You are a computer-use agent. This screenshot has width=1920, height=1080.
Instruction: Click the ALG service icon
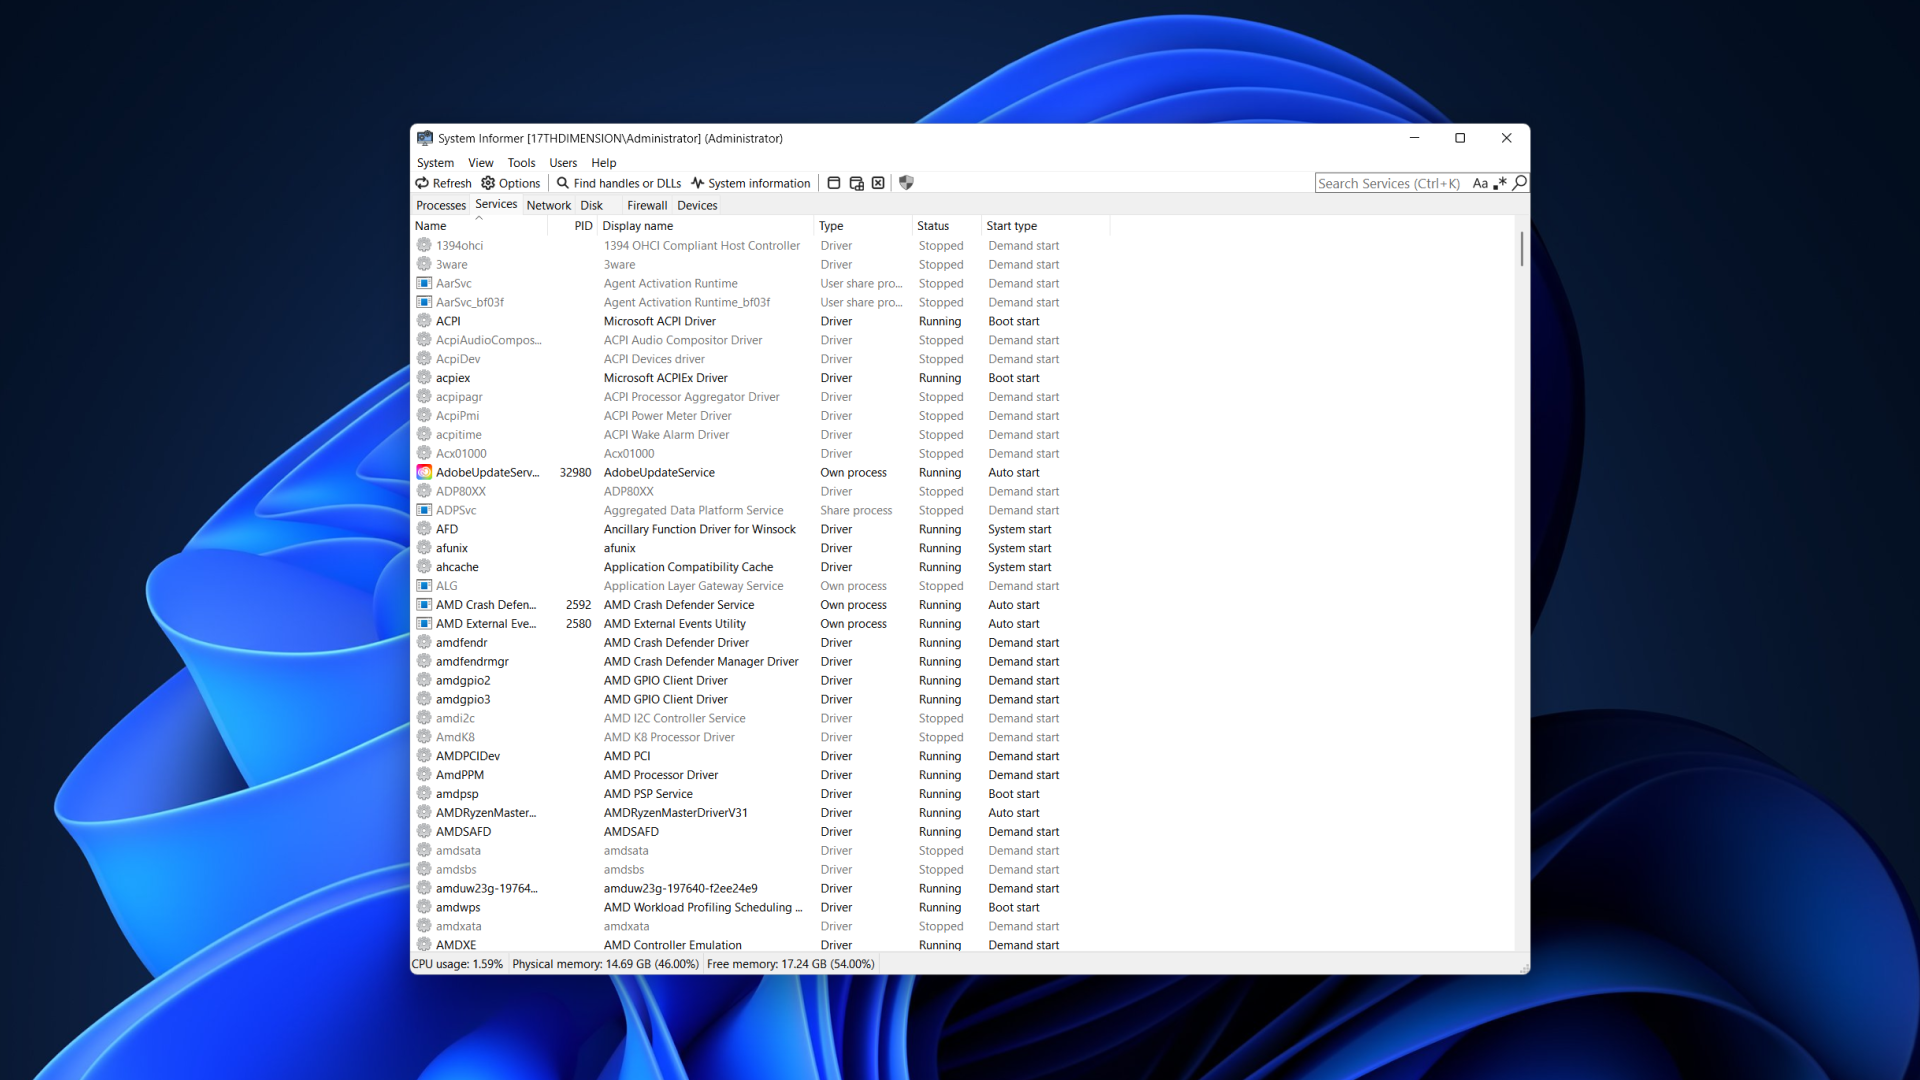click(424, 586)
